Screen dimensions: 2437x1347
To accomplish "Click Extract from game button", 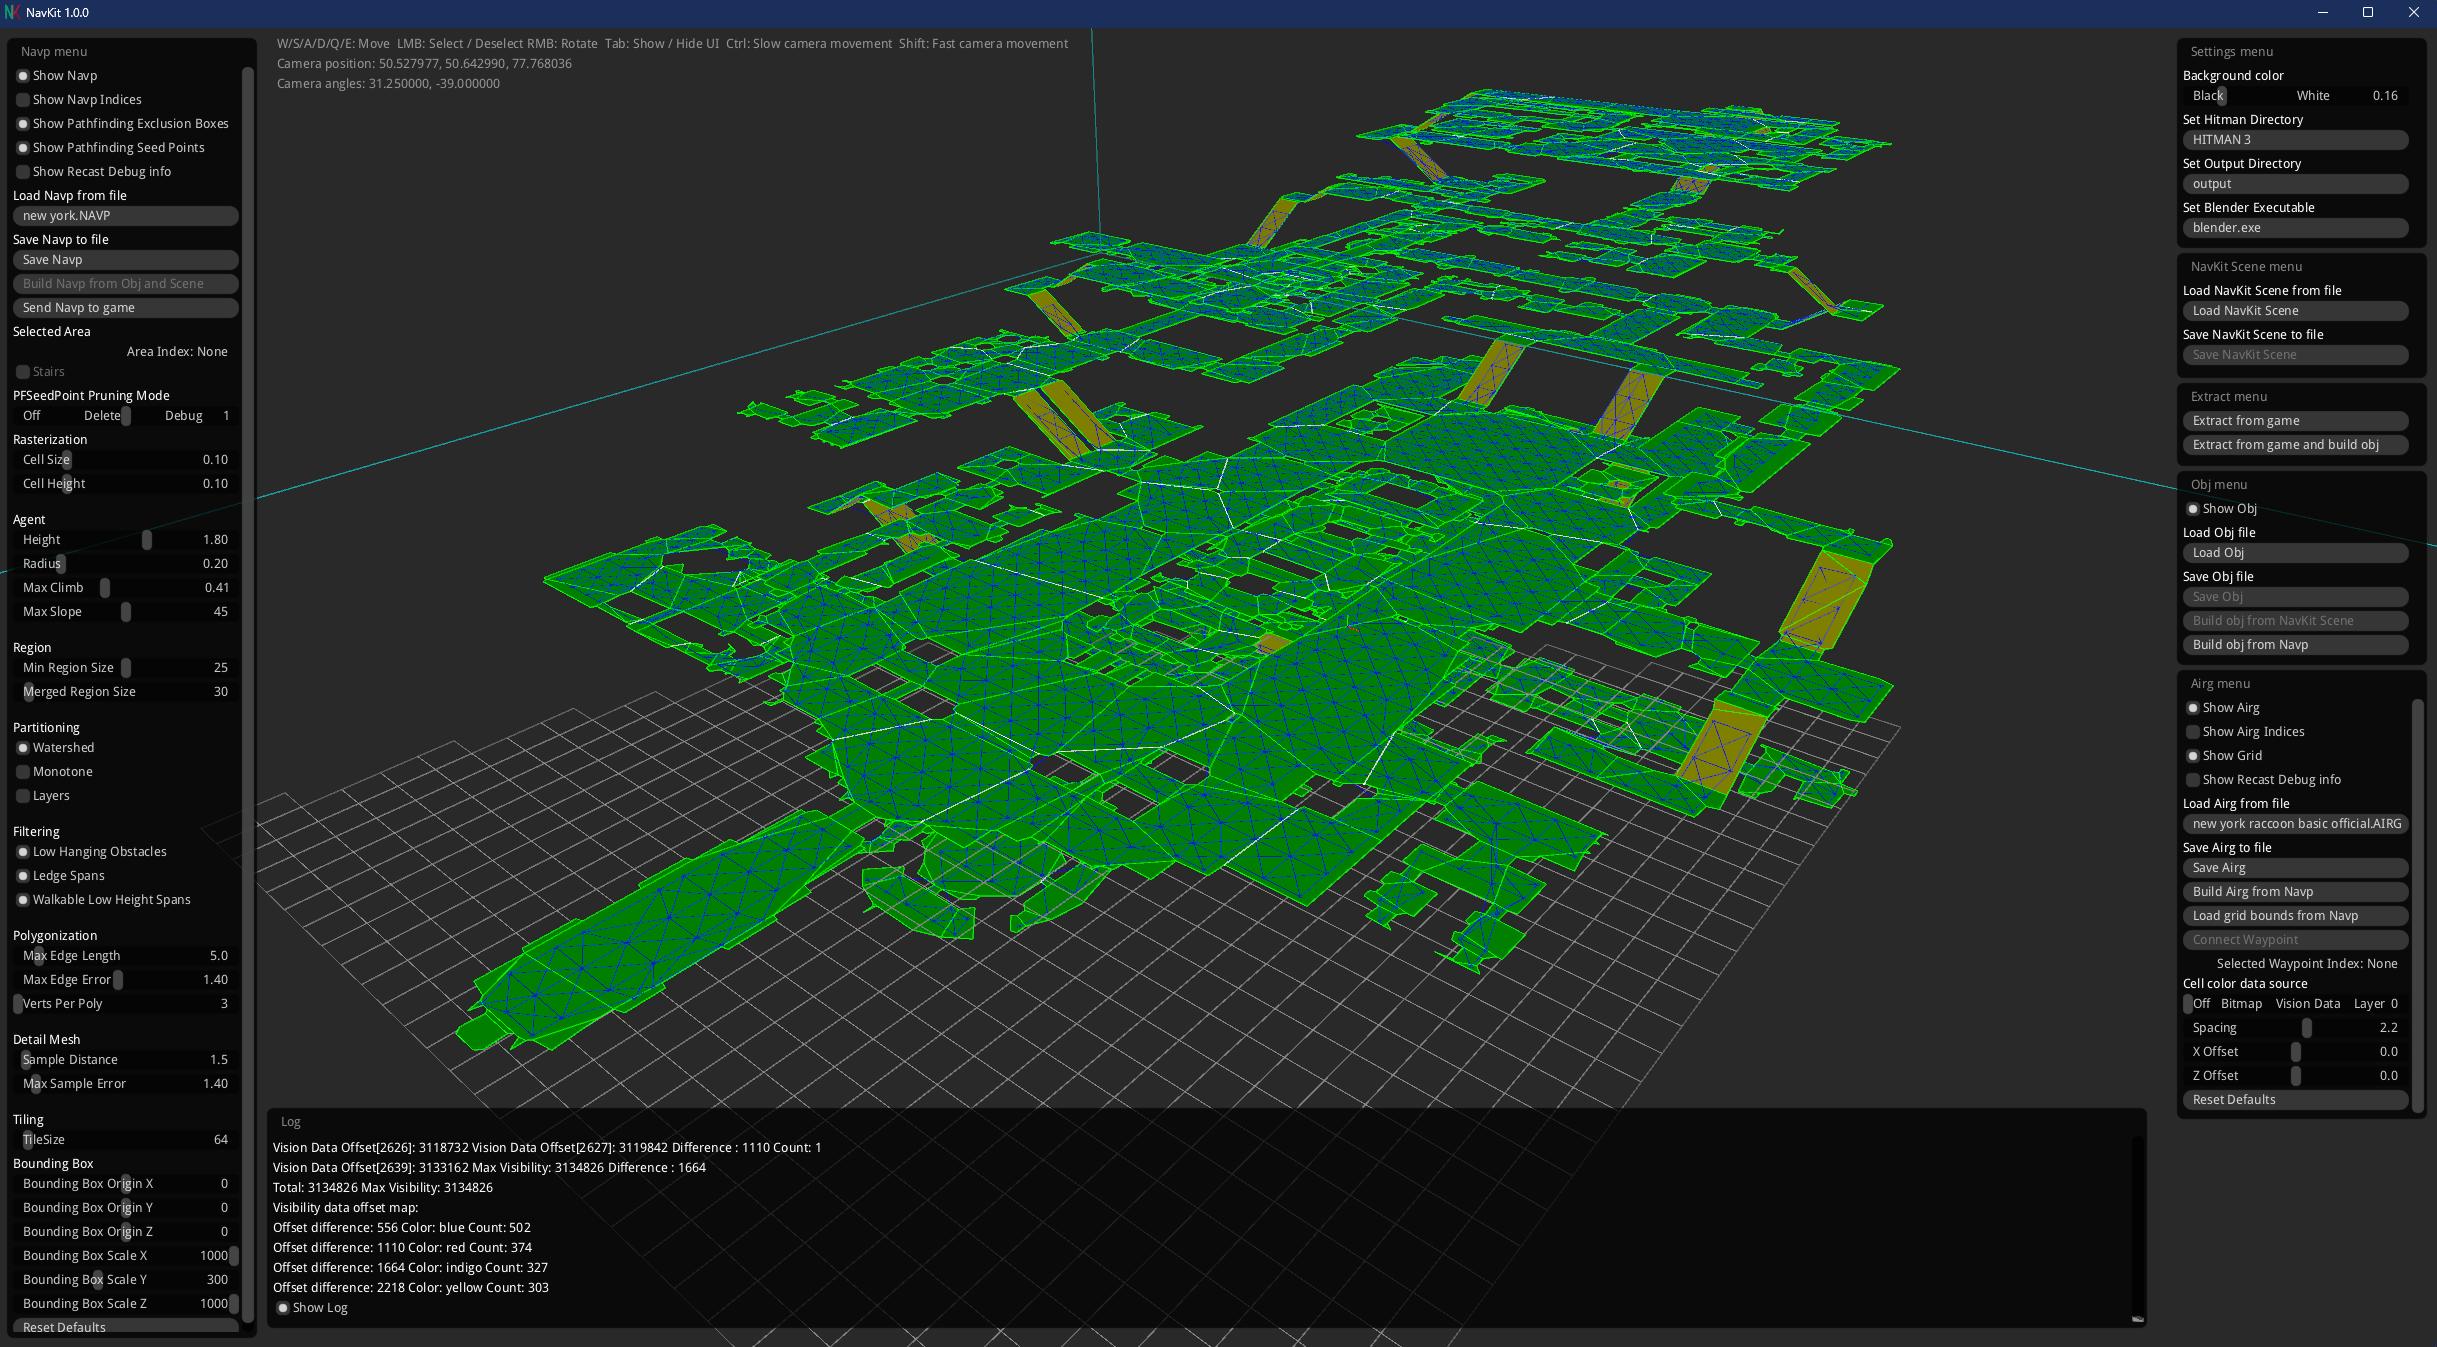I will coord(2295,421).
